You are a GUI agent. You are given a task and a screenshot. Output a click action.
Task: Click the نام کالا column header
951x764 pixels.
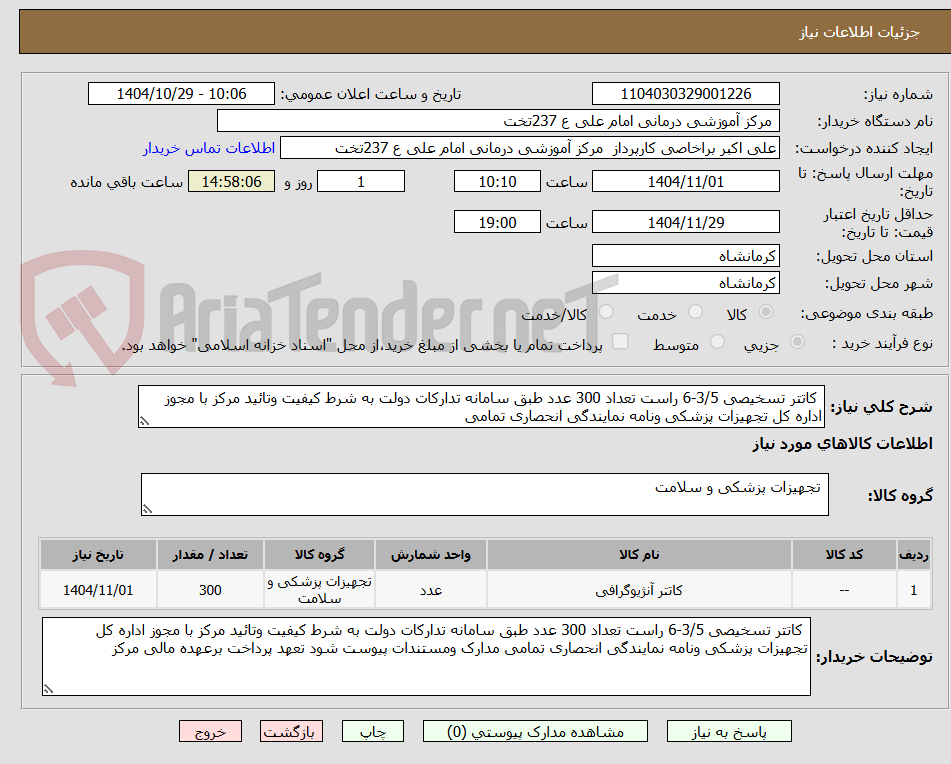(x=639, y=555)
